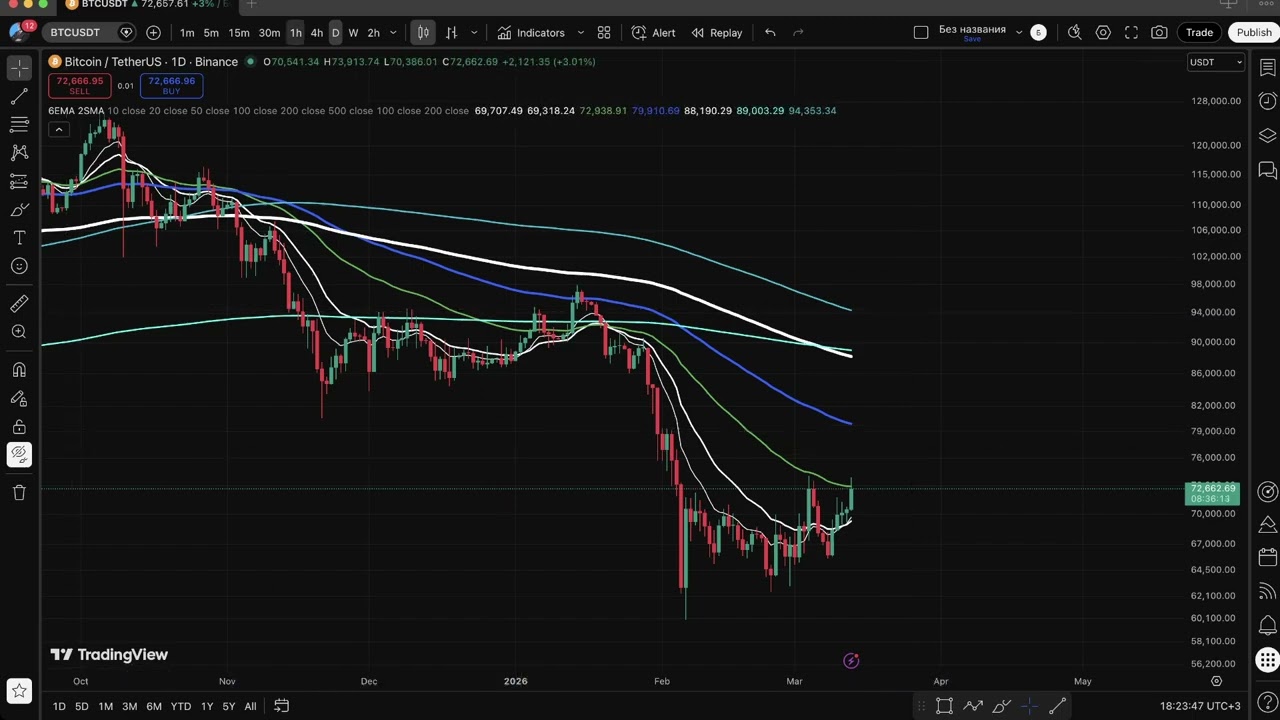Viewport: 1280px width, 720px height.
Task: Start bar Replay mode
Action: tap(716, 33)
